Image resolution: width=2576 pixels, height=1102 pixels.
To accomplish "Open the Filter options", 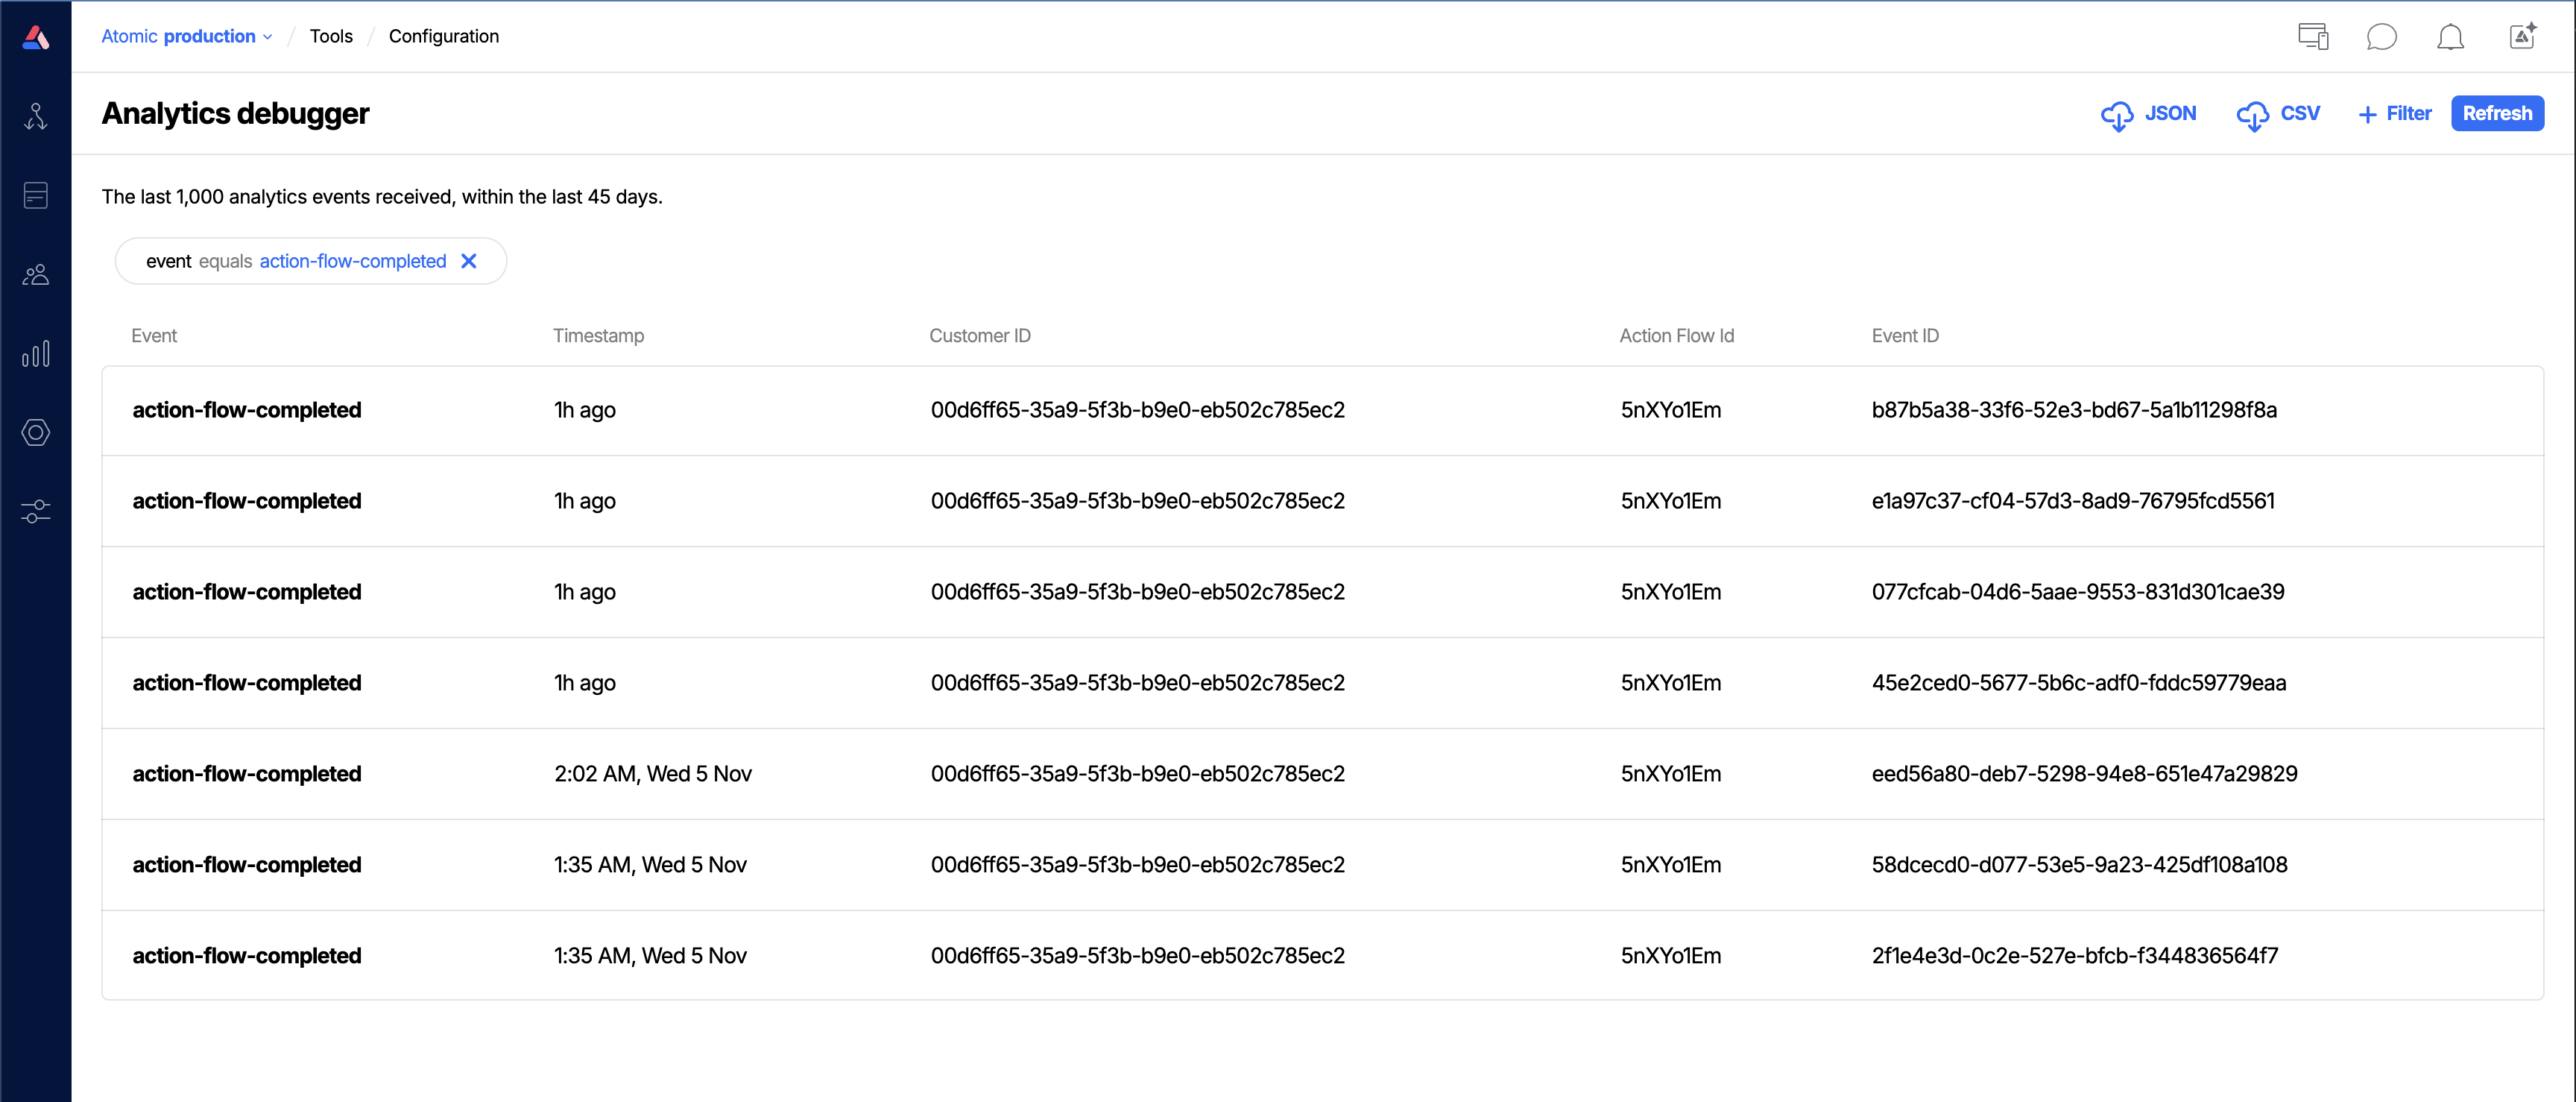I will (x=2395, y=113).
